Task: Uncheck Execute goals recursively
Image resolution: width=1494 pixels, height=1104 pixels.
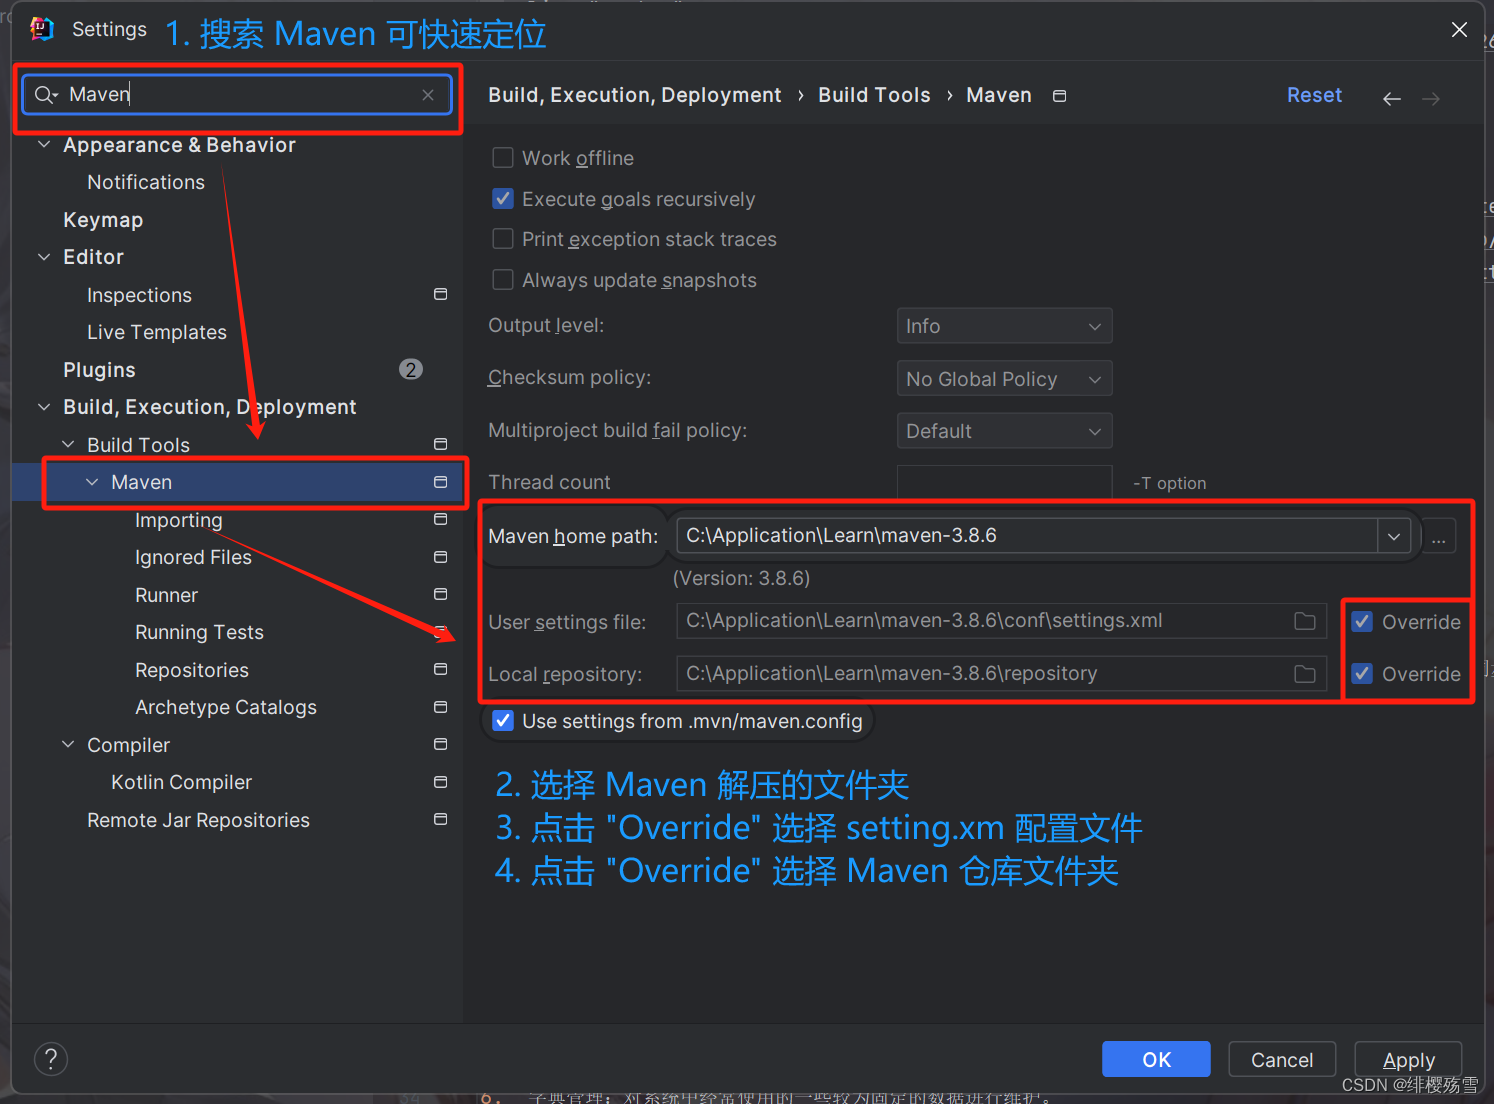Action: (x=503, y=199)
